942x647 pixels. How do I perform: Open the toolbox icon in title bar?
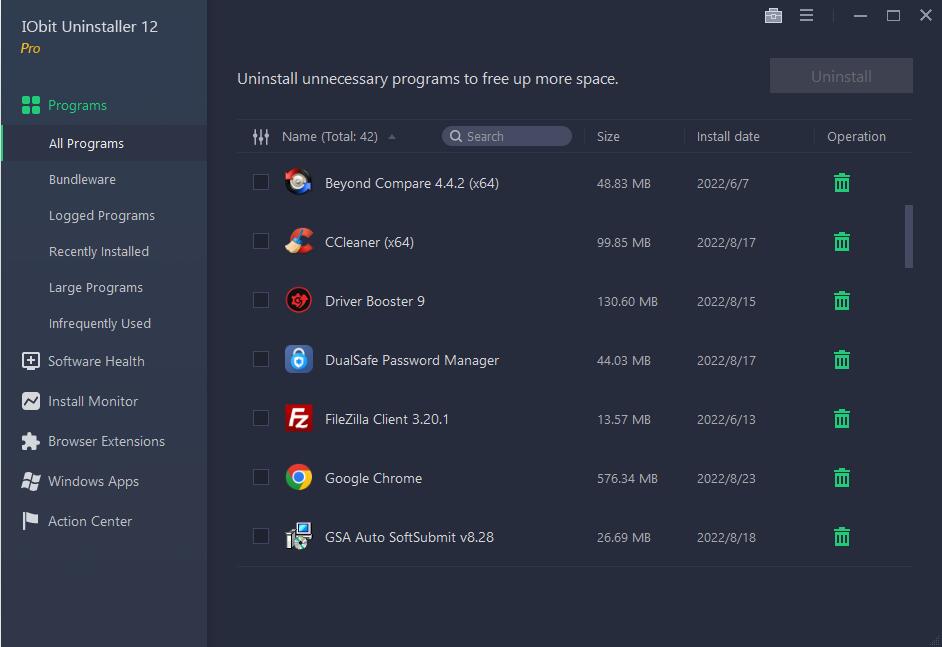click(773, 15)
